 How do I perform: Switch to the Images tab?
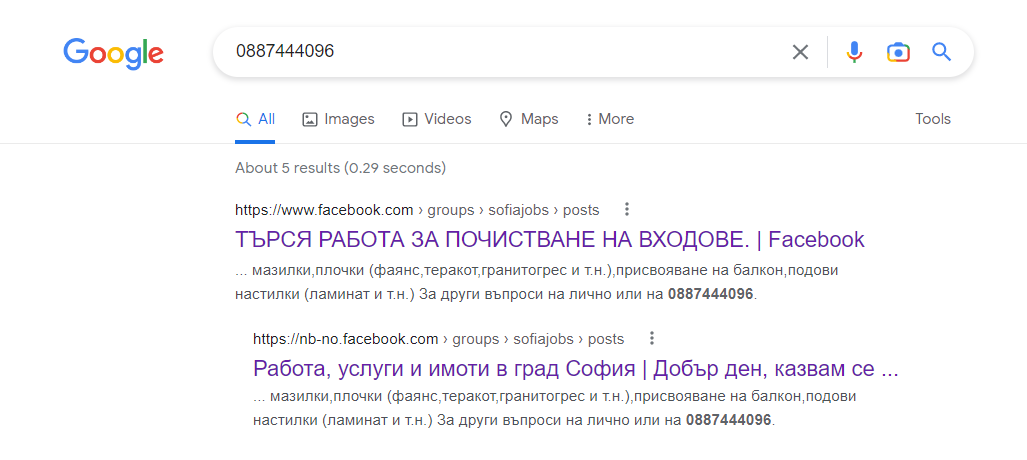[338, 119]
